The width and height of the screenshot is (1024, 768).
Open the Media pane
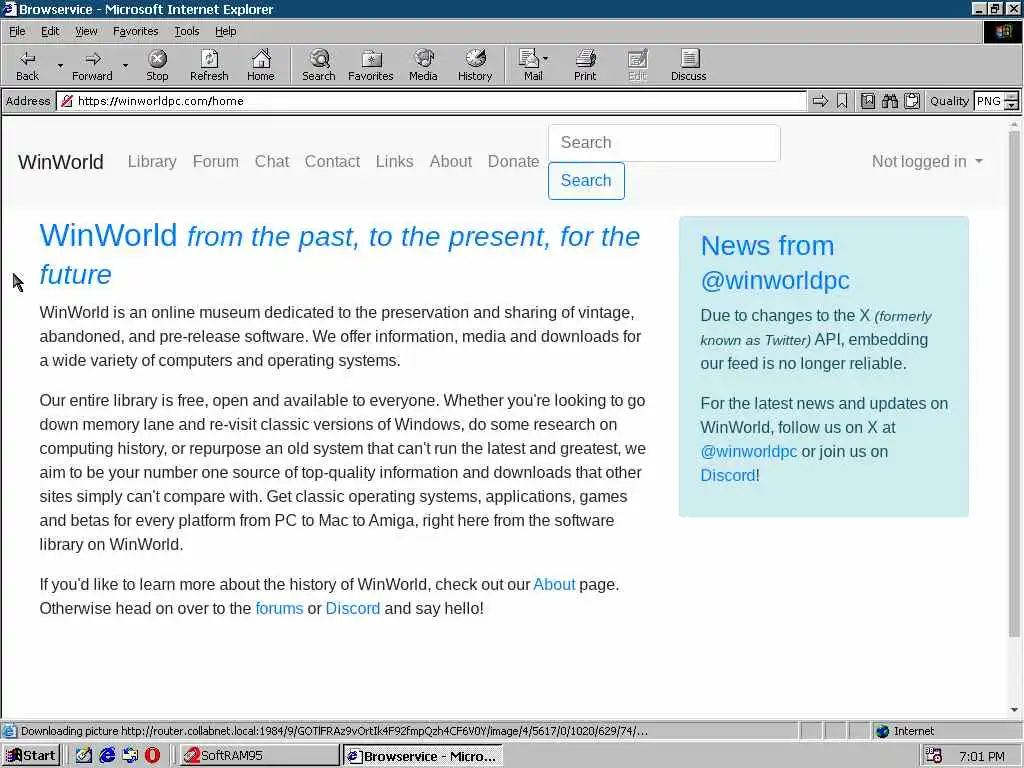423,65
